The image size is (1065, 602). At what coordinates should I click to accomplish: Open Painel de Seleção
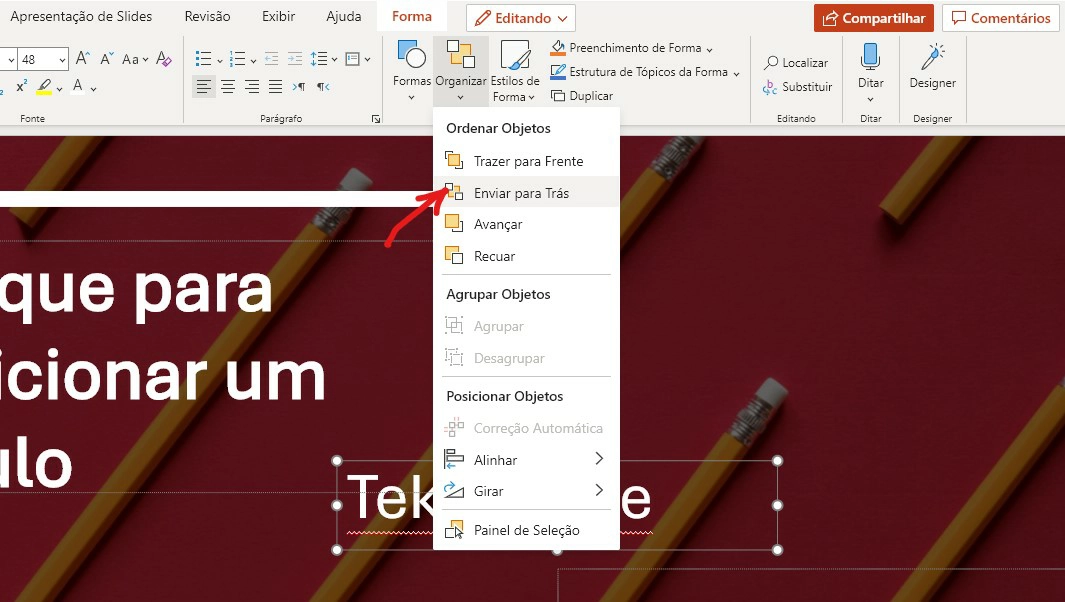pyautogui.click(x=526, y=530)
